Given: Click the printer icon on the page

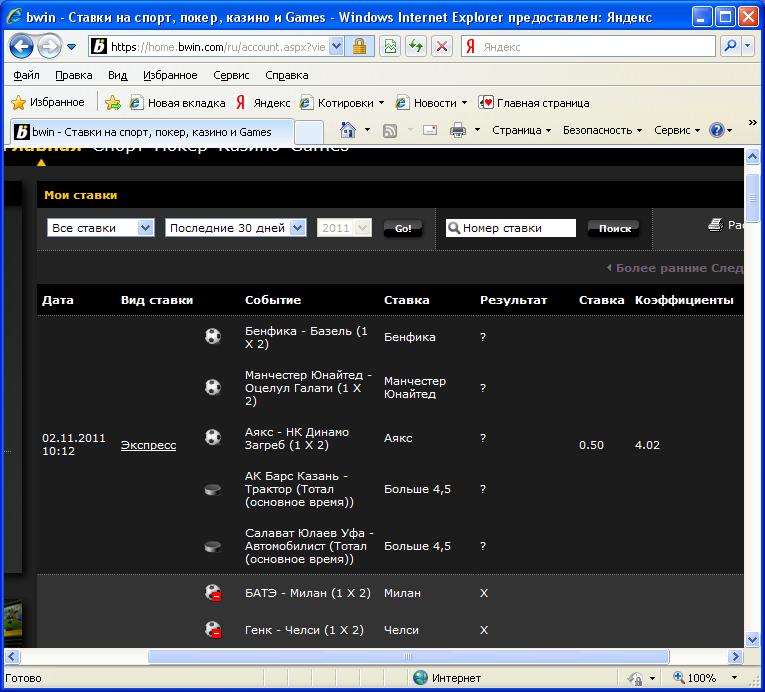Looking at the screenshot, I should pos(715,225).
